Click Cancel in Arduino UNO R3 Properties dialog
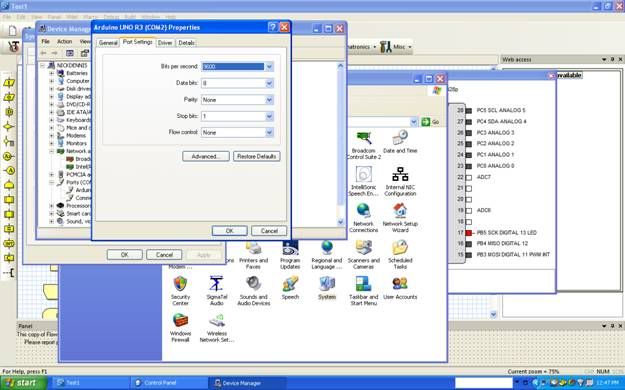 pyautogui.click(x=269, y=231)
